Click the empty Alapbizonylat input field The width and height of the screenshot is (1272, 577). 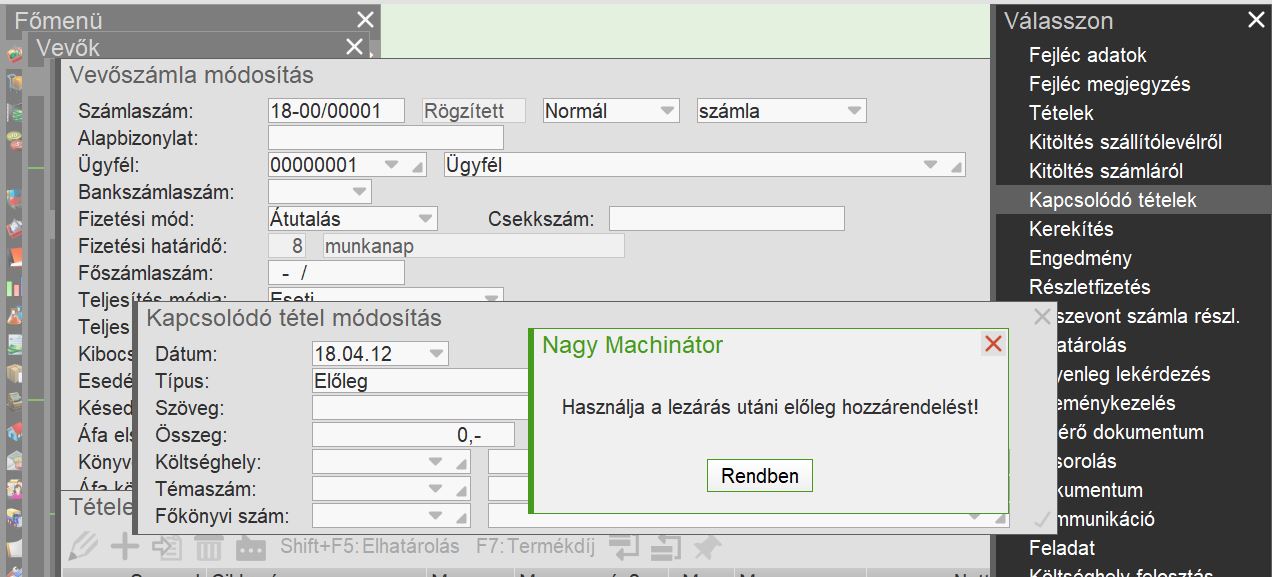(x=386, y=138)
